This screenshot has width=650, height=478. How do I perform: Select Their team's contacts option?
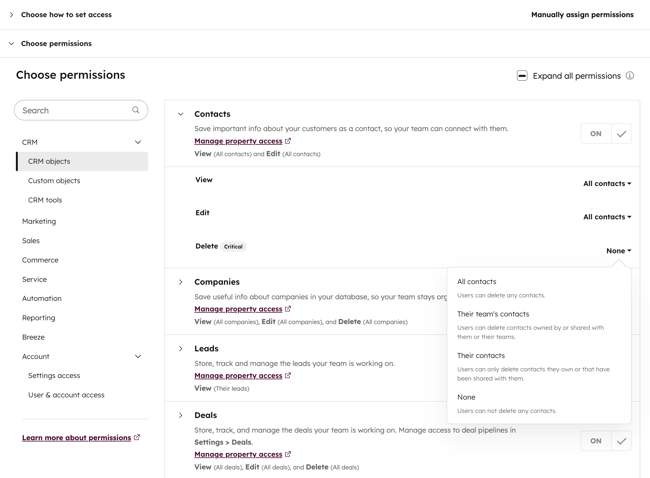click(x=493, y=314)
